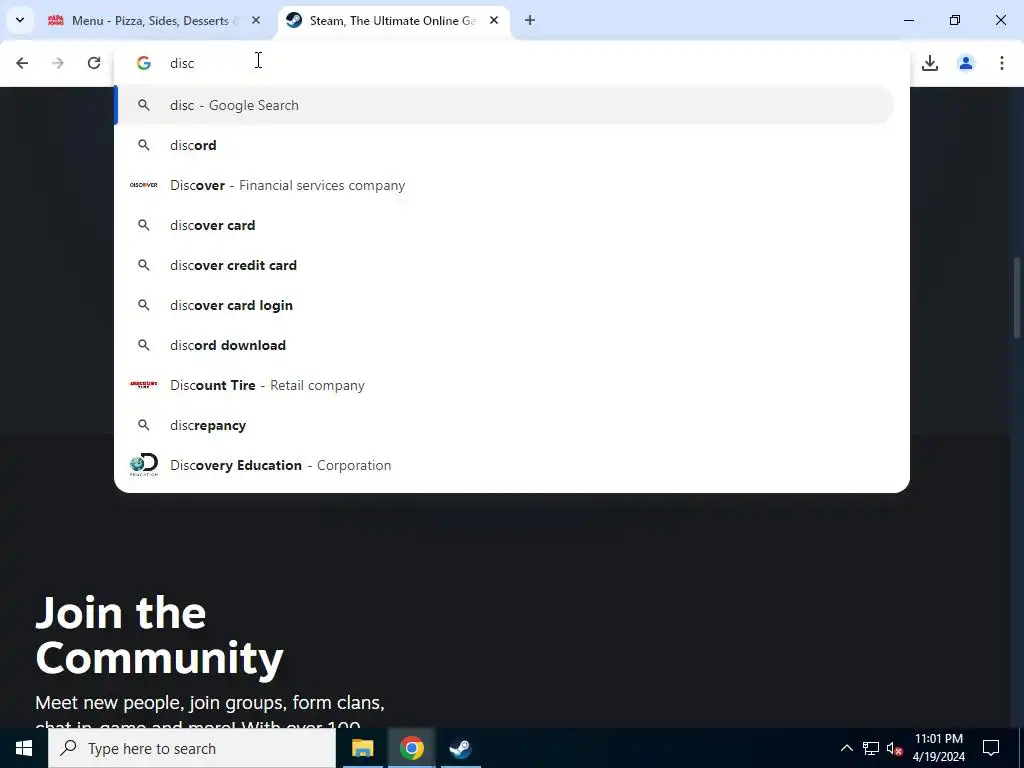Click the Google logo in the address bar
The height and width of the screenshot is (768, 1024).
[144, 63]
